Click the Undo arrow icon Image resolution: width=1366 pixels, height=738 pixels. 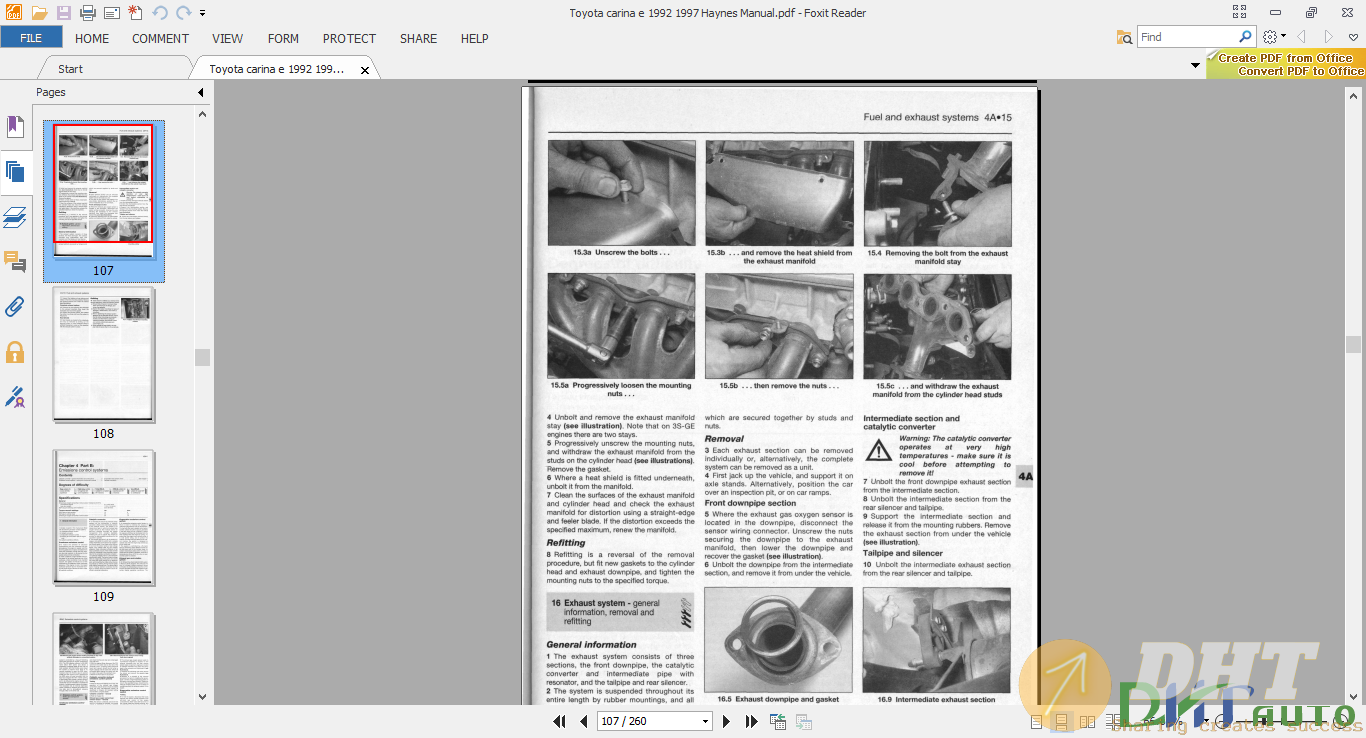click(x=160, y=13)
